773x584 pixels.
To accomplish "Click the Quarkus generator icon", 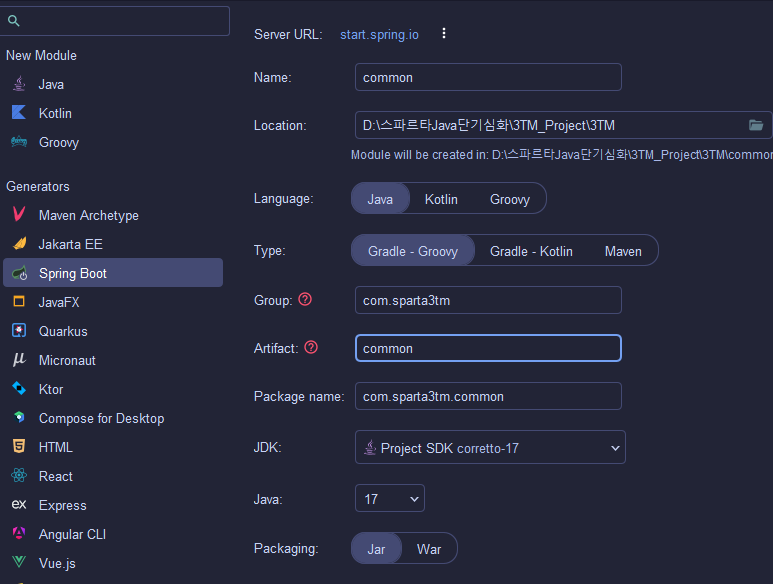I will click(19, 330).
